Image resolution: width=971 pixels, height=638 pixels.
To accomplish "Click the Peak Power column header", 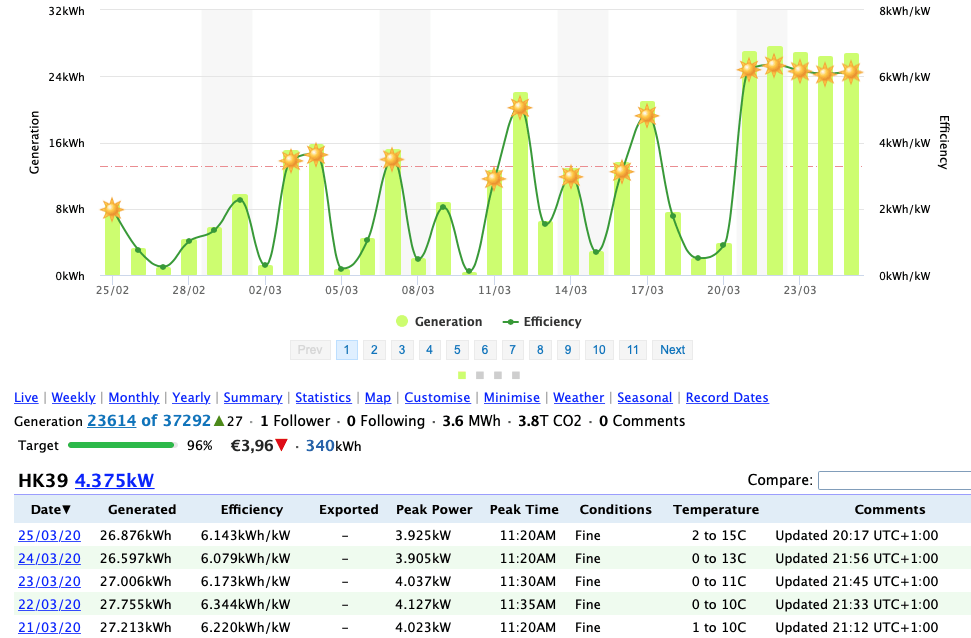I will click(434, 509).
